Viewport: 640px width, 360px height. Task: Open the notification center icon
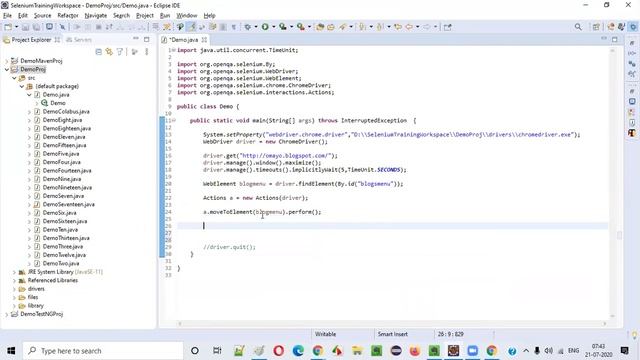[624, 351]
